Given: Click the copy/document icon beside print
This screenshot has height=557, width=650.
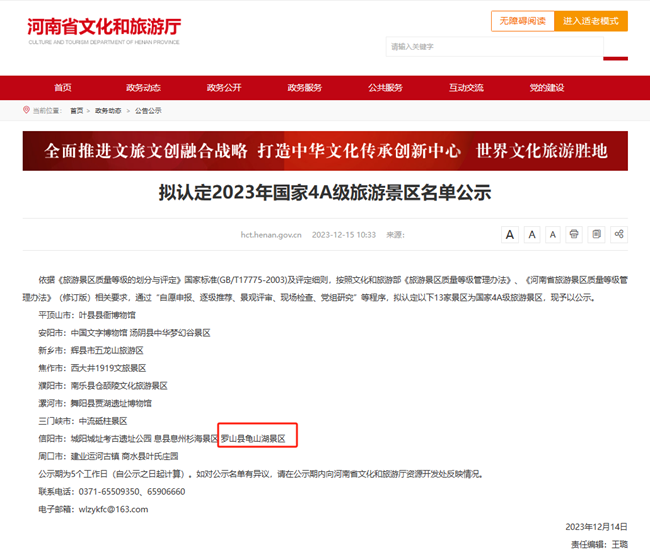Looking at the screenshot, I should [596, 234].
